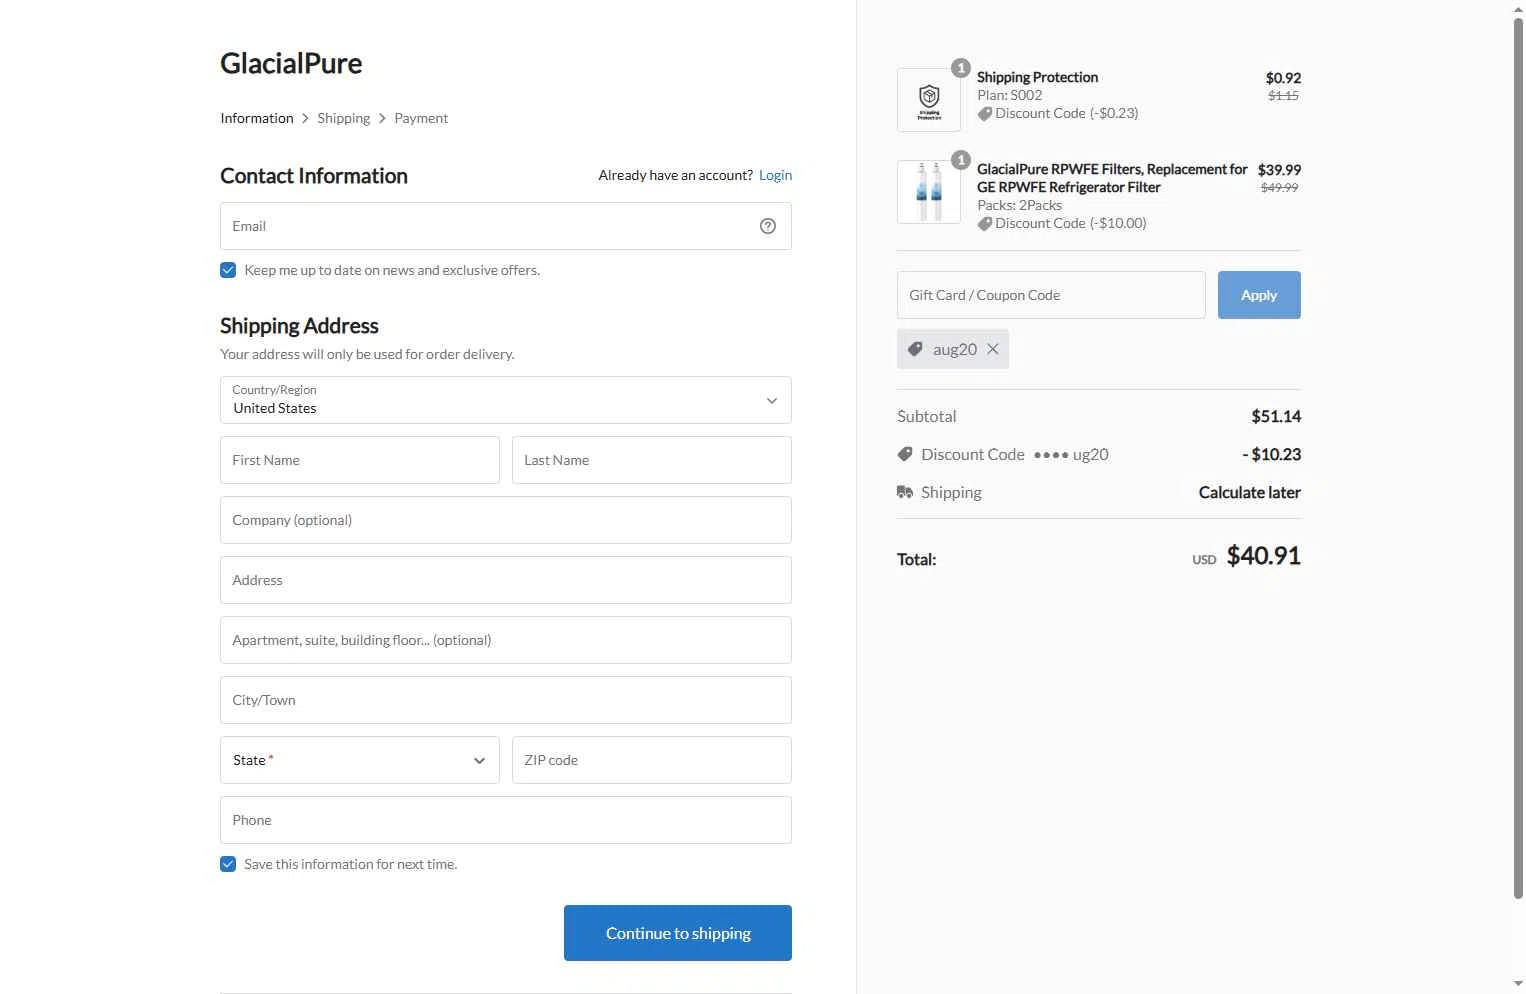Go to the Shipping breadcrumb step
1526x994 pixels.
344,118
